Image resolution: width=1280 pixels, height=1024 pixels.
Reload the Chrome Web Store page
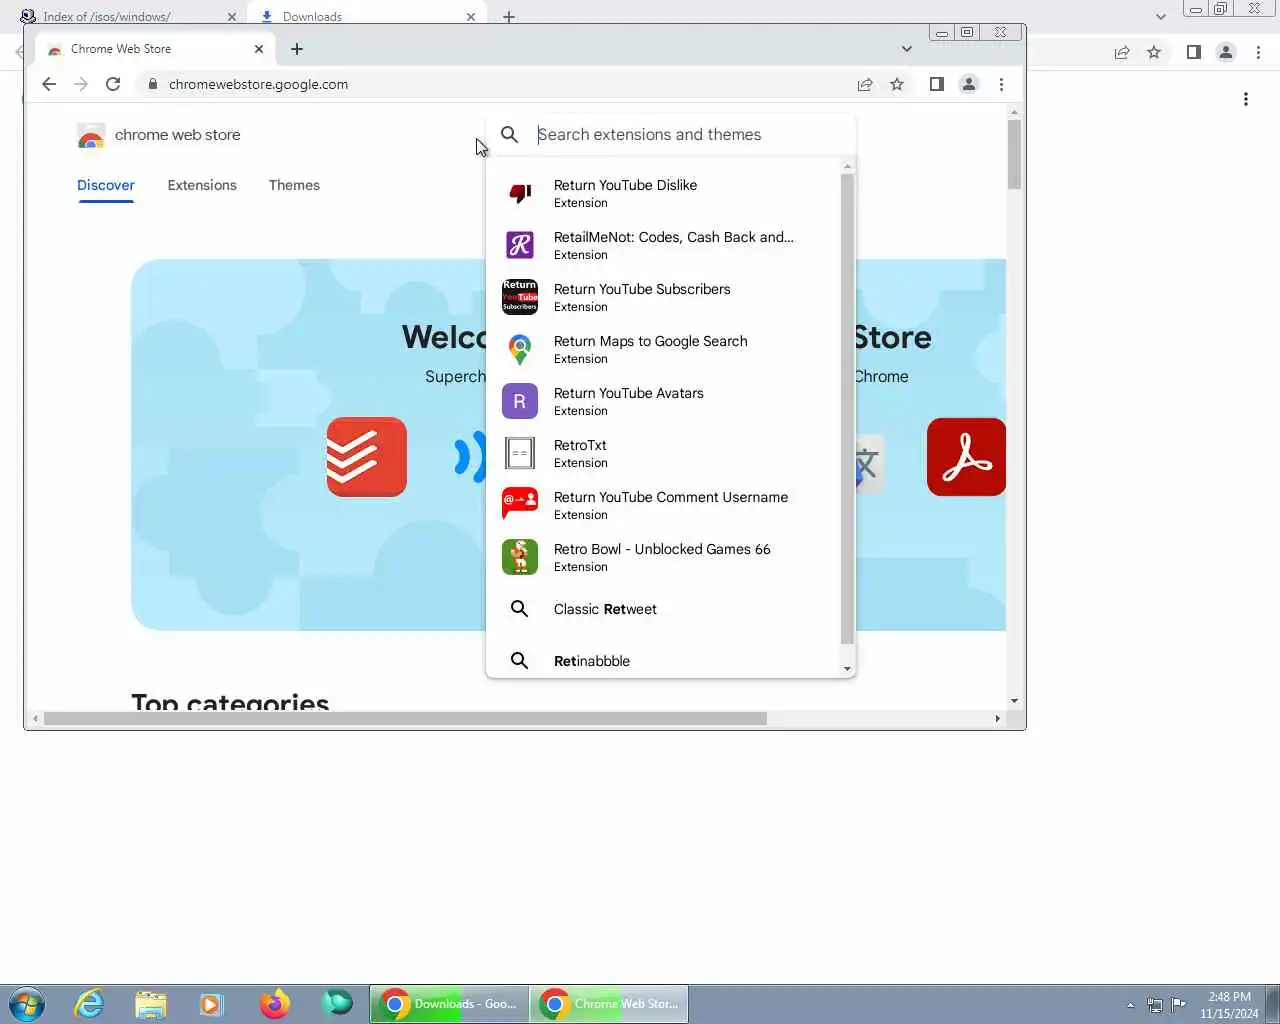click(113, 84)
